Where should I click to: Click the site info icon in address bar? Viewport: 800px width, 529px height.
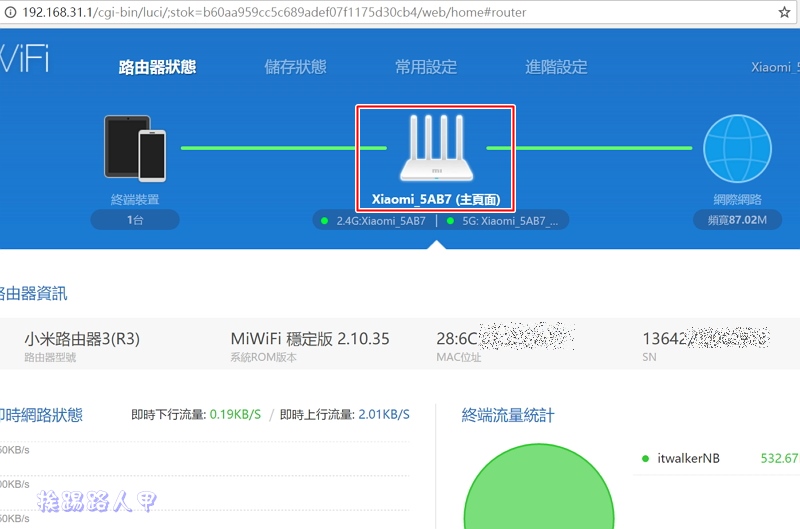10,12
